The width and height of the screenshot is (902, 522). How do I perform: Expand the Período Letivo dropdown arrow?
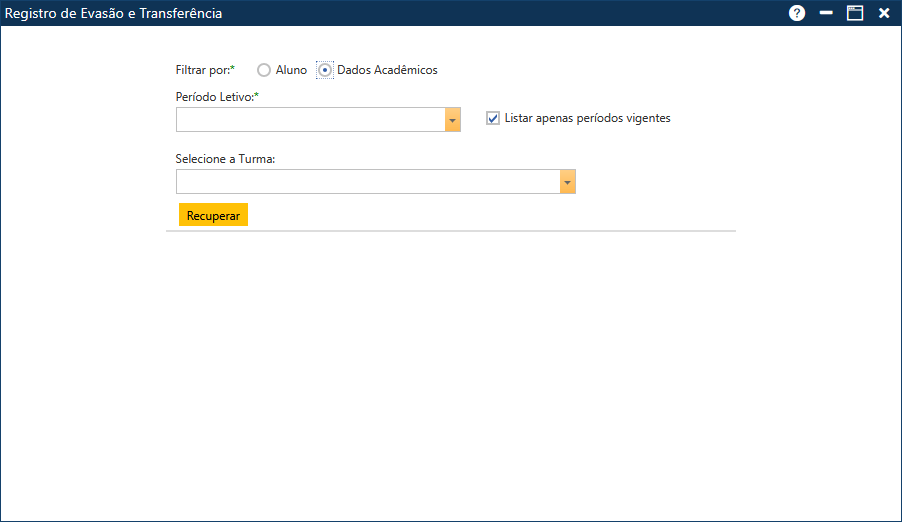453,120
